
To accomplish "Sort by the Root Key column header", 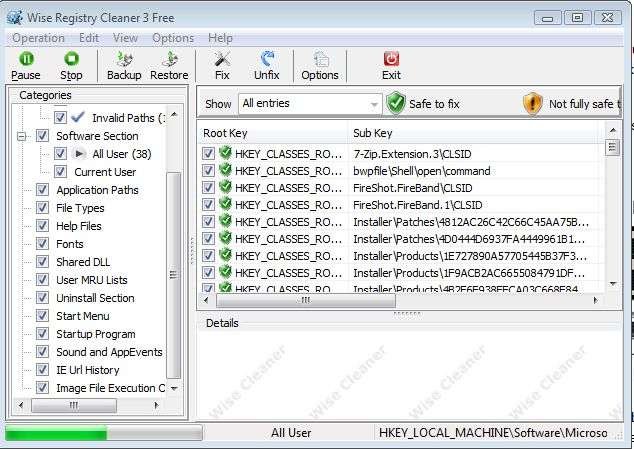I will pos(273,133).
